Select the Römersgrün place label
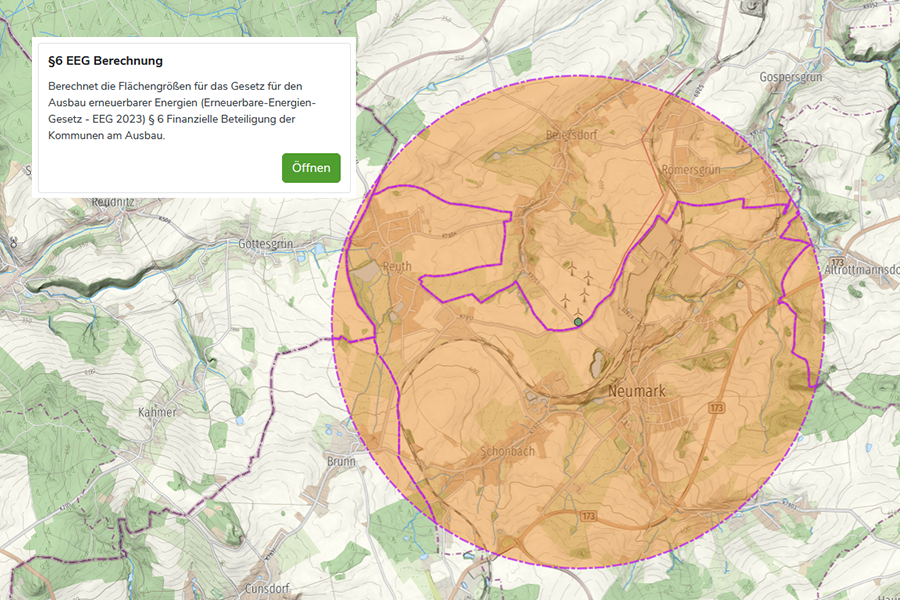This screenshot has height=600, width=900. click(x=690, y=170)
